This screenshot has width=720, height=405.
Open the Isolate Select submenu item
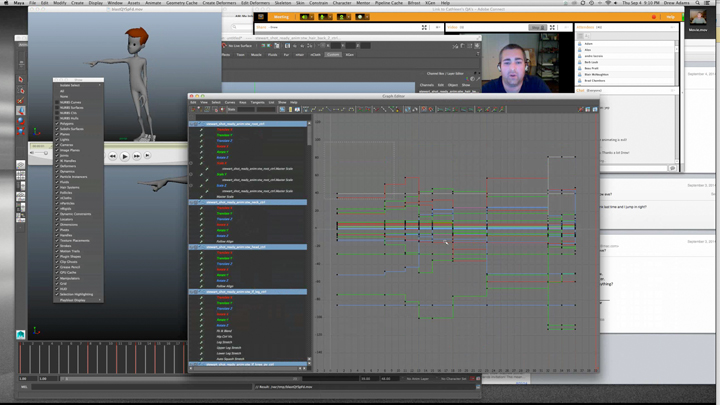70,85
